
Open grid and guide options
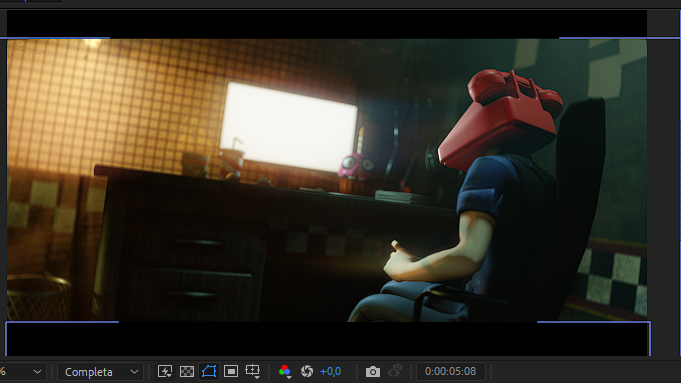tap(253, 371)
